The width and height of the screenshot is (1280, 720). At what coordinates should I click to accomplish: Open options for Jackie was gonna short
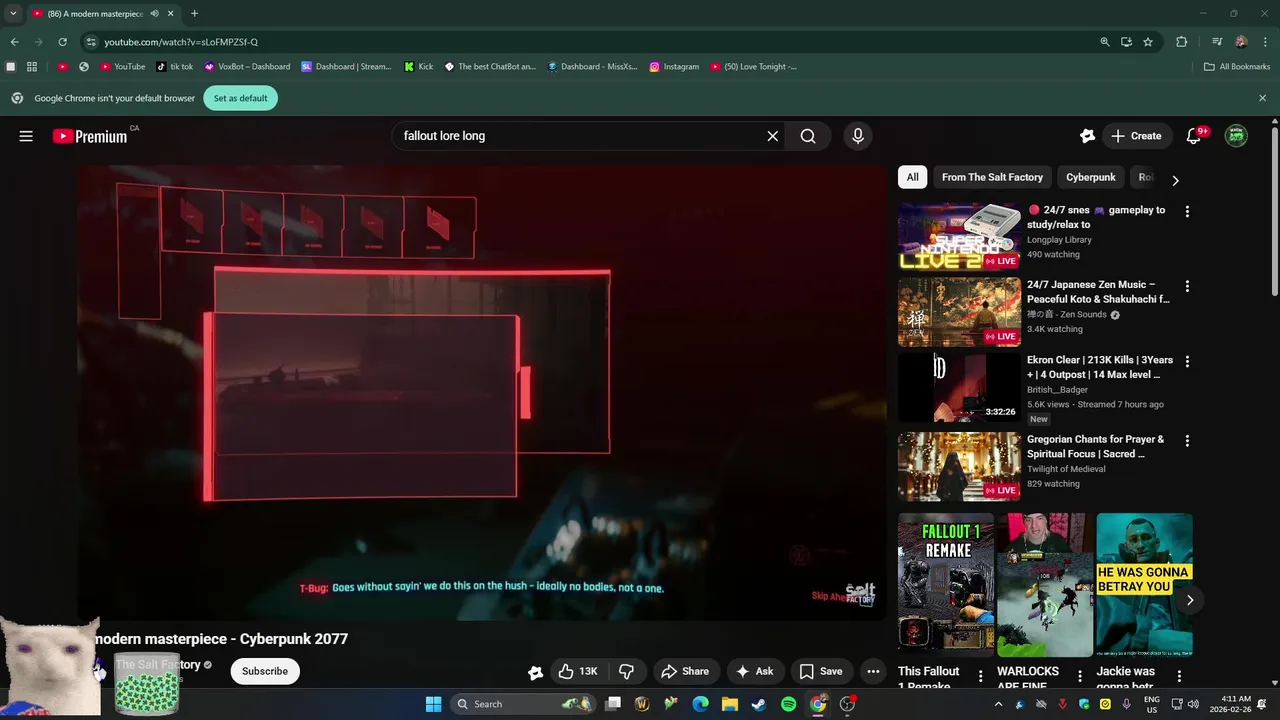(x=1179, y=677)
